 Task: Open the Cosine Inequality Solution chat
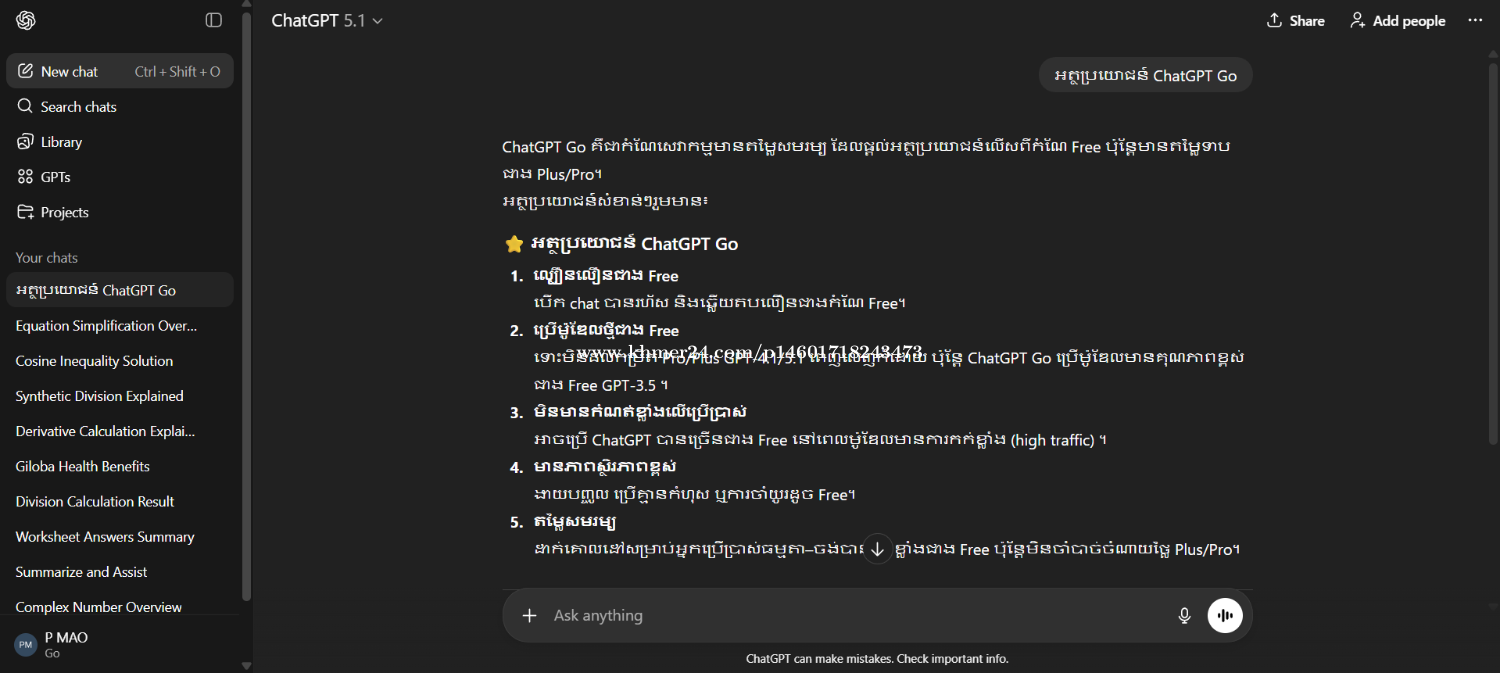coord(94,361)
